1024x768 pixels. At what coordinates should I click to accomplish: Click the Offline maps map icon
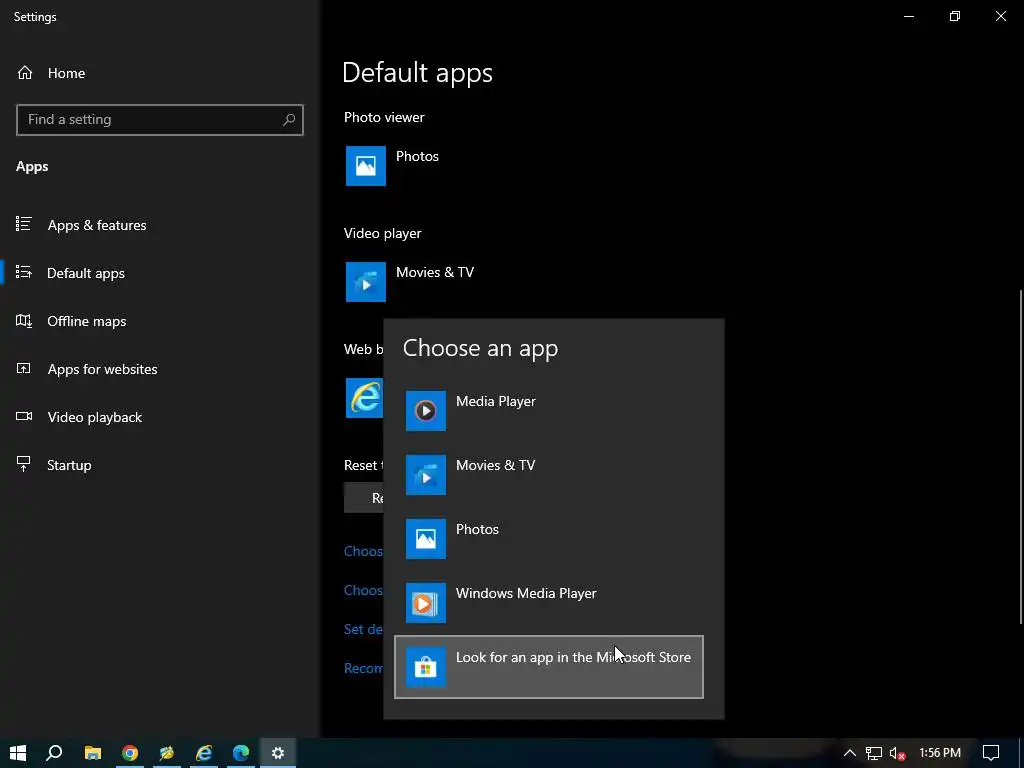point(24,320)
